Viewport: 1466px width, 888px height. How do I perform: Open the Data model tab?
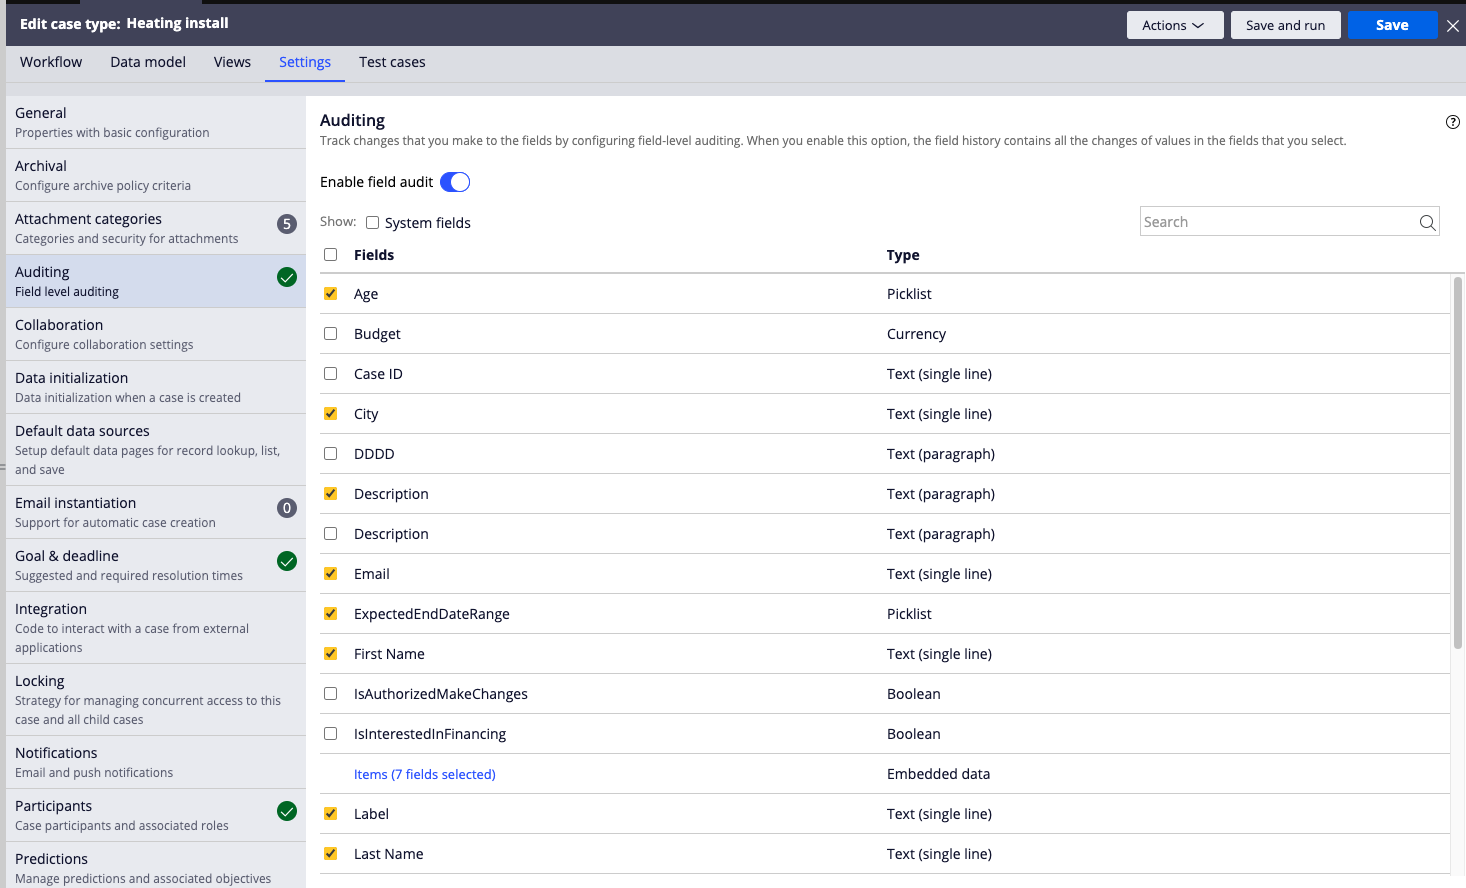[147, 62]
